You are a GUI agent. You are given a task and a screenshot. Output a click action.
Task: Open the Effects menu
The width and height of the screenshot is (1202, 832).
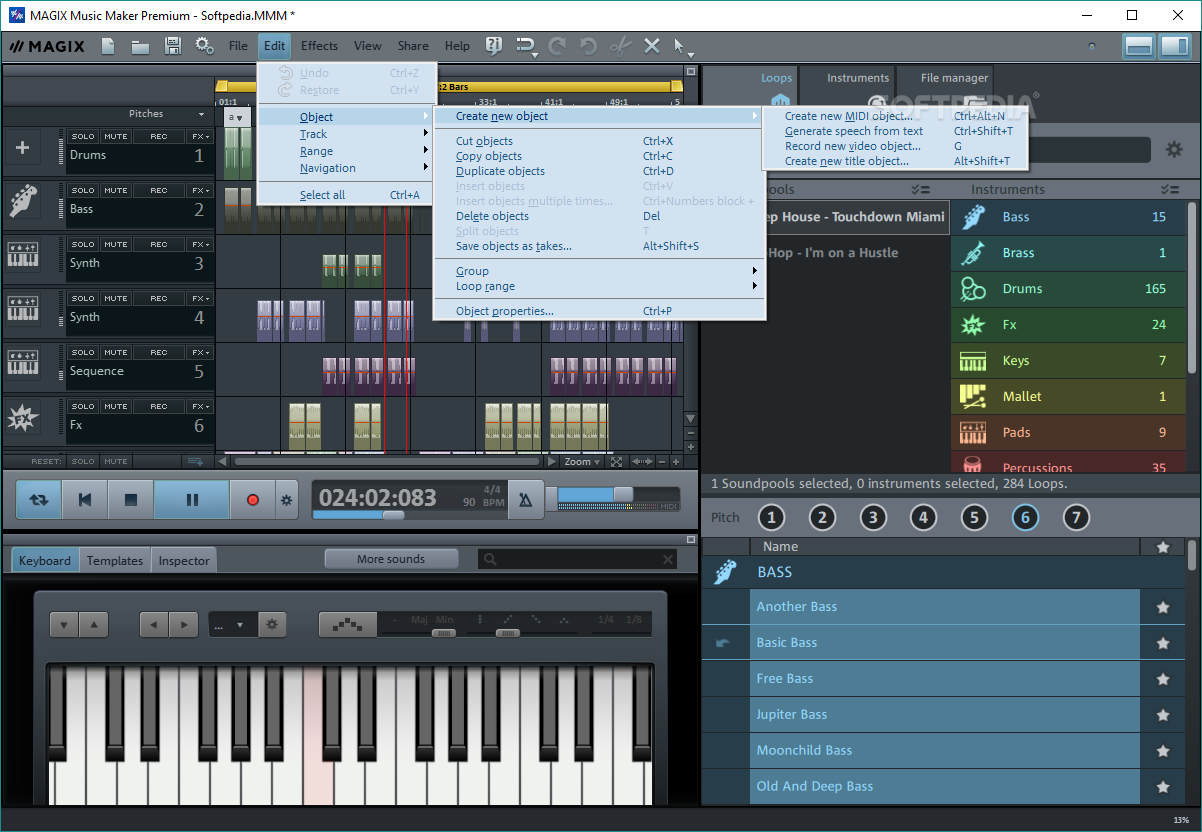(x=319, y=46)
